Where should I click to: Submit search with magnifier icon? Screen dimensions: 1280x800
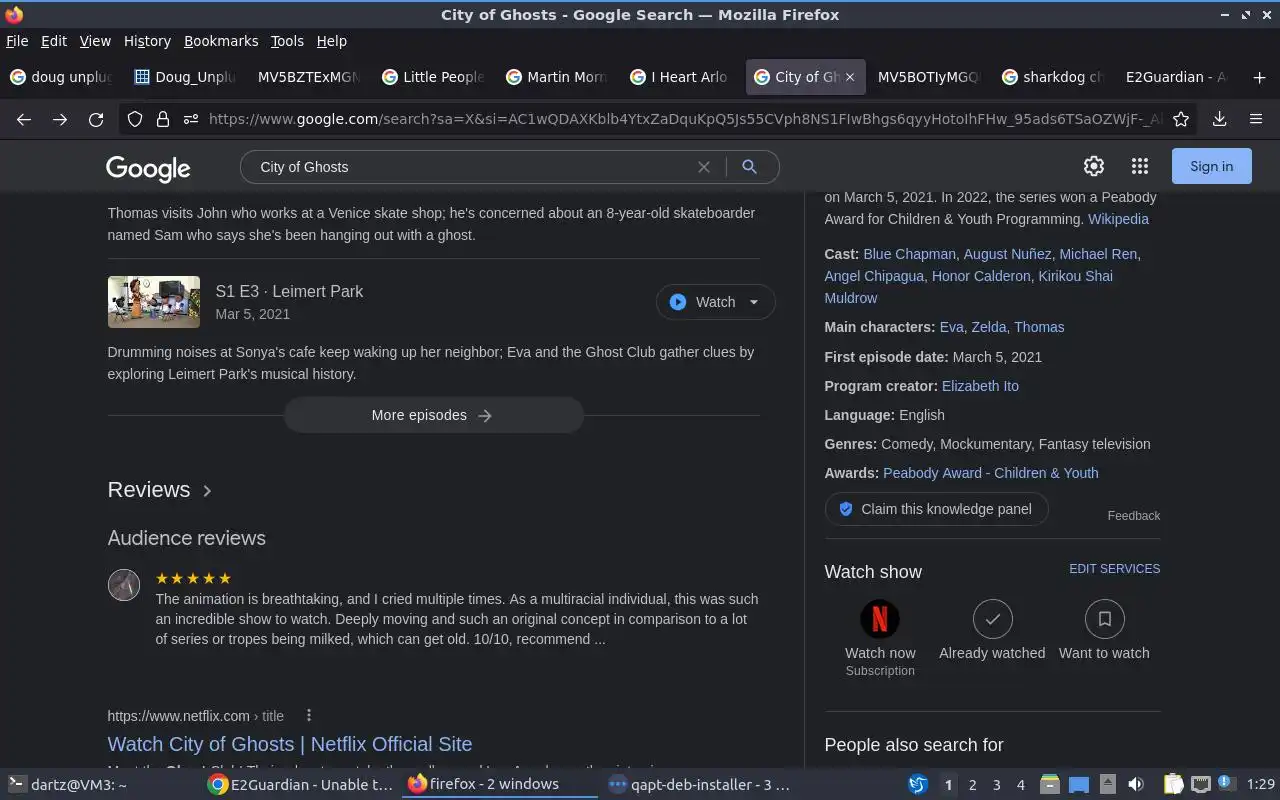pyautogui.click(x=749, y=167)
